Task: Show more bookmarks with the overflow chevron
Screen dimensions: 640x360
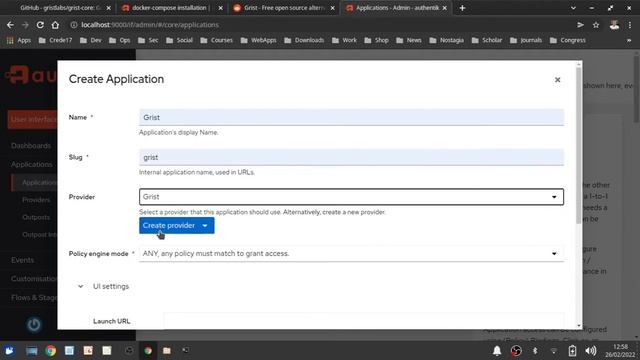Action: 629,40
